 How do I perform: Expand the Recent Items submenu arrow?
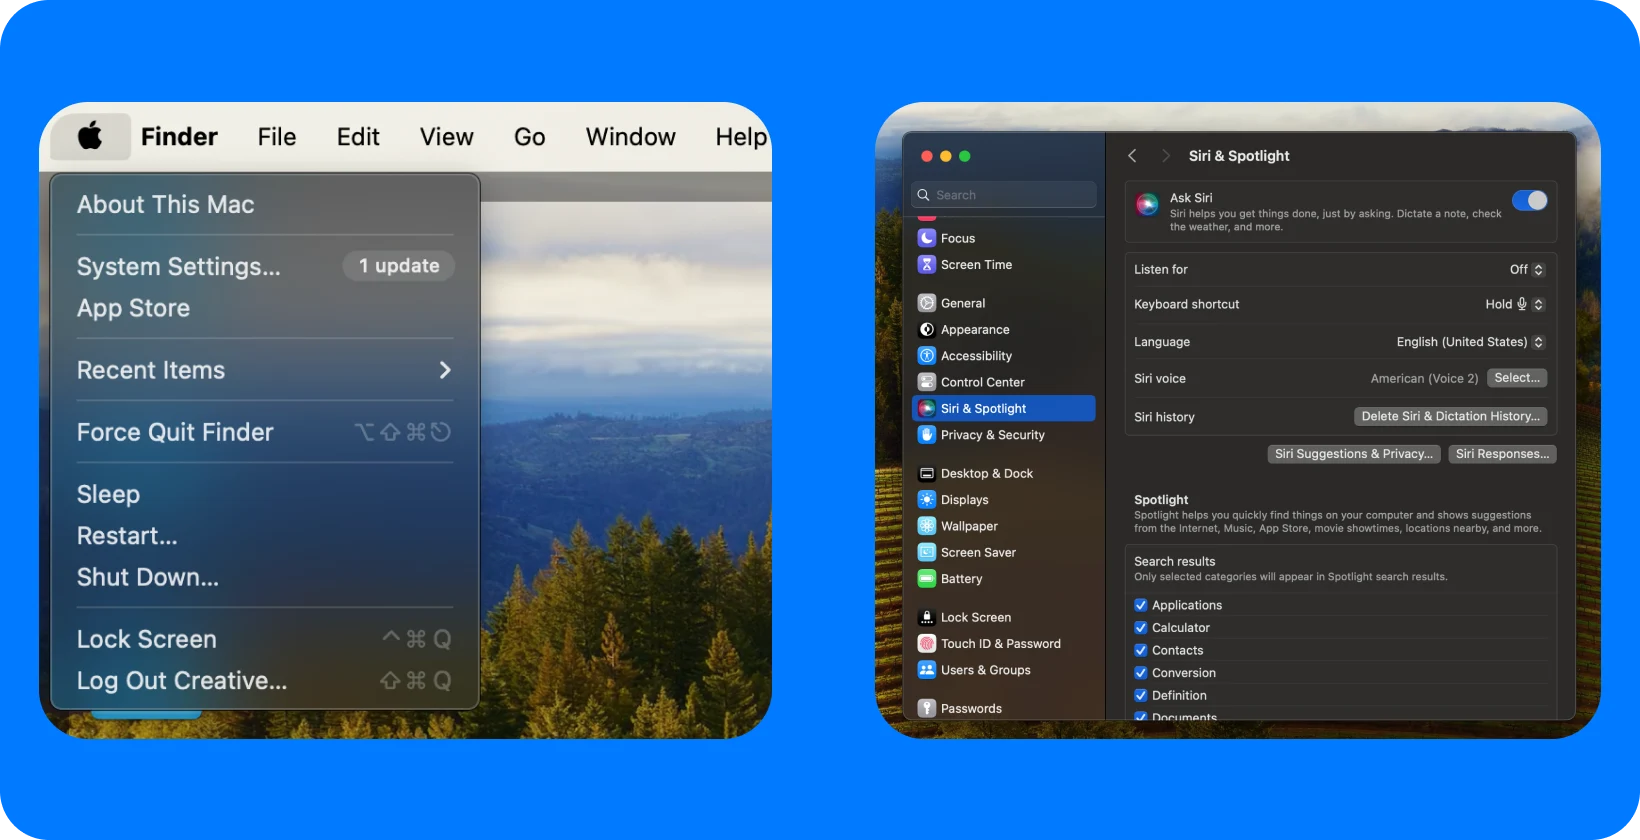tap(445, 370)
